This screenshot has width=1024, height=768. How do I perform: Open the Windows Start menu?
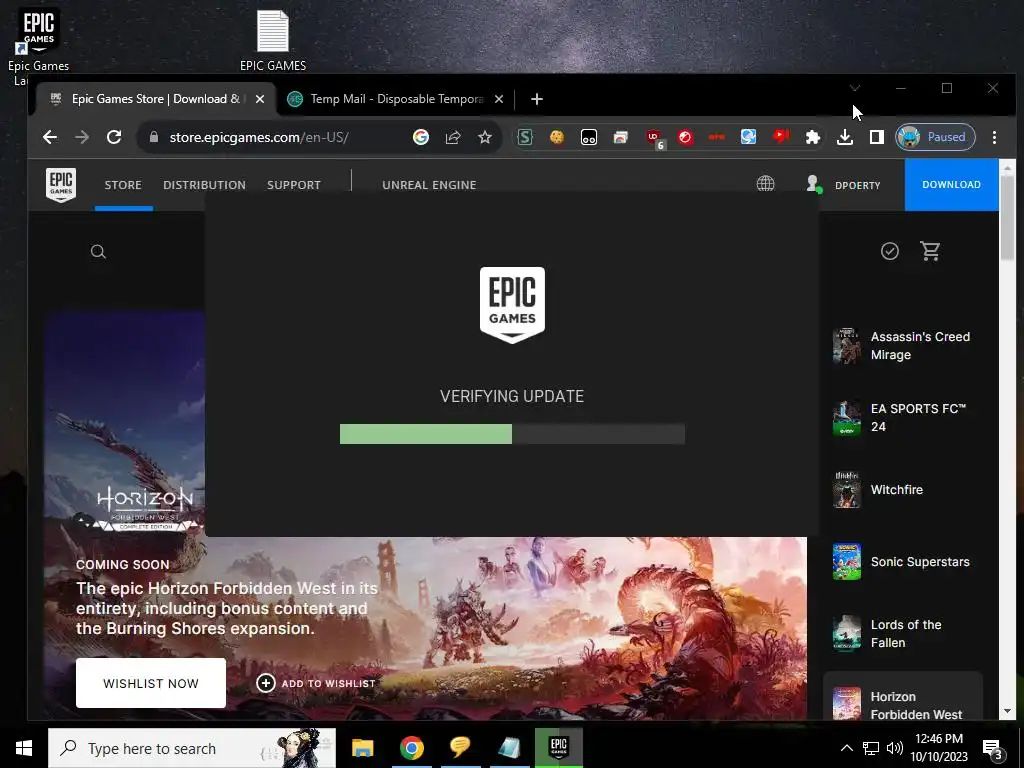[24, 748]
